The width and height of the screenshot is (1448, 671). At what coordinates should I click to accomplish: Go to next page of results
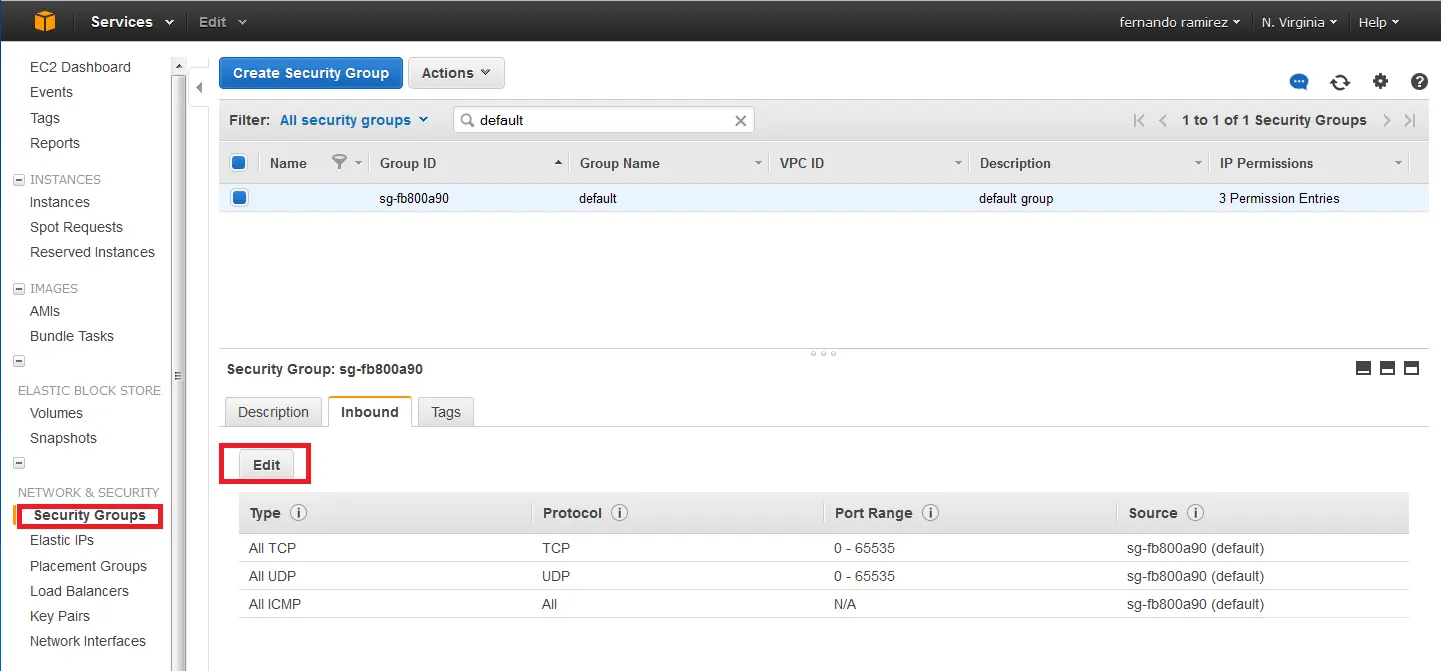pyautogui.click(x=1387, y=120)
